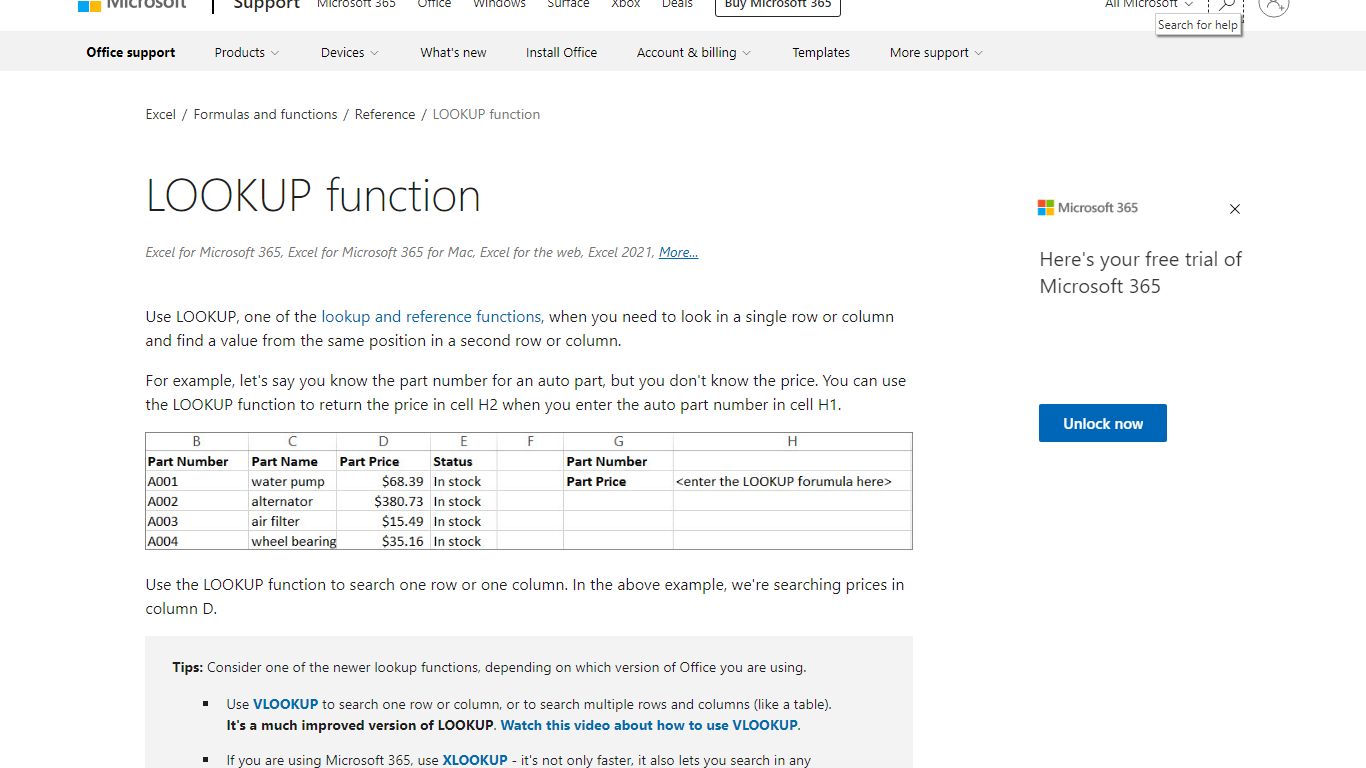Open the lookup and reference functions link

[431, 317]
